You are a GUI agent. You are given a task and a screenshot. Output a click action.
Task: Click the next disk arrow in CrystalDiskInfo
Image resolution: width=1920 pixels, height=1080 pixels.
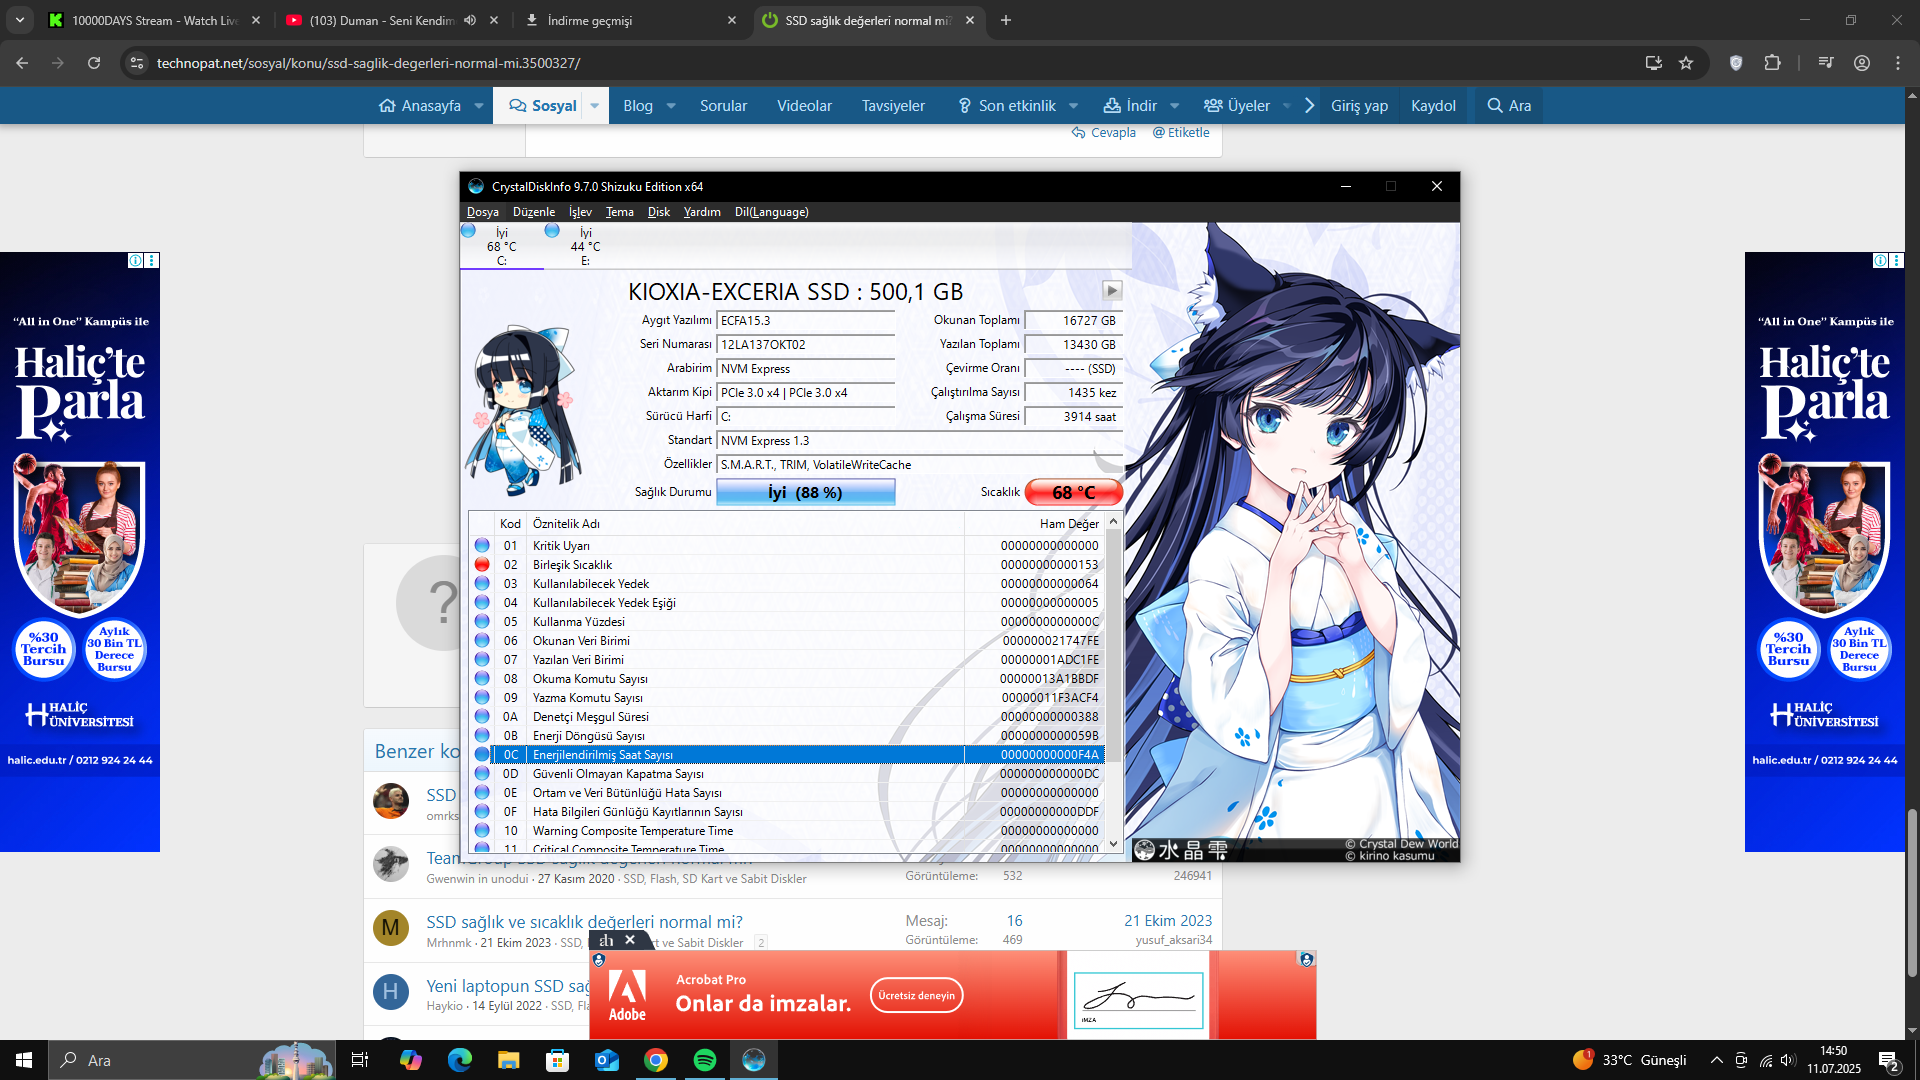coord(1112,290)
